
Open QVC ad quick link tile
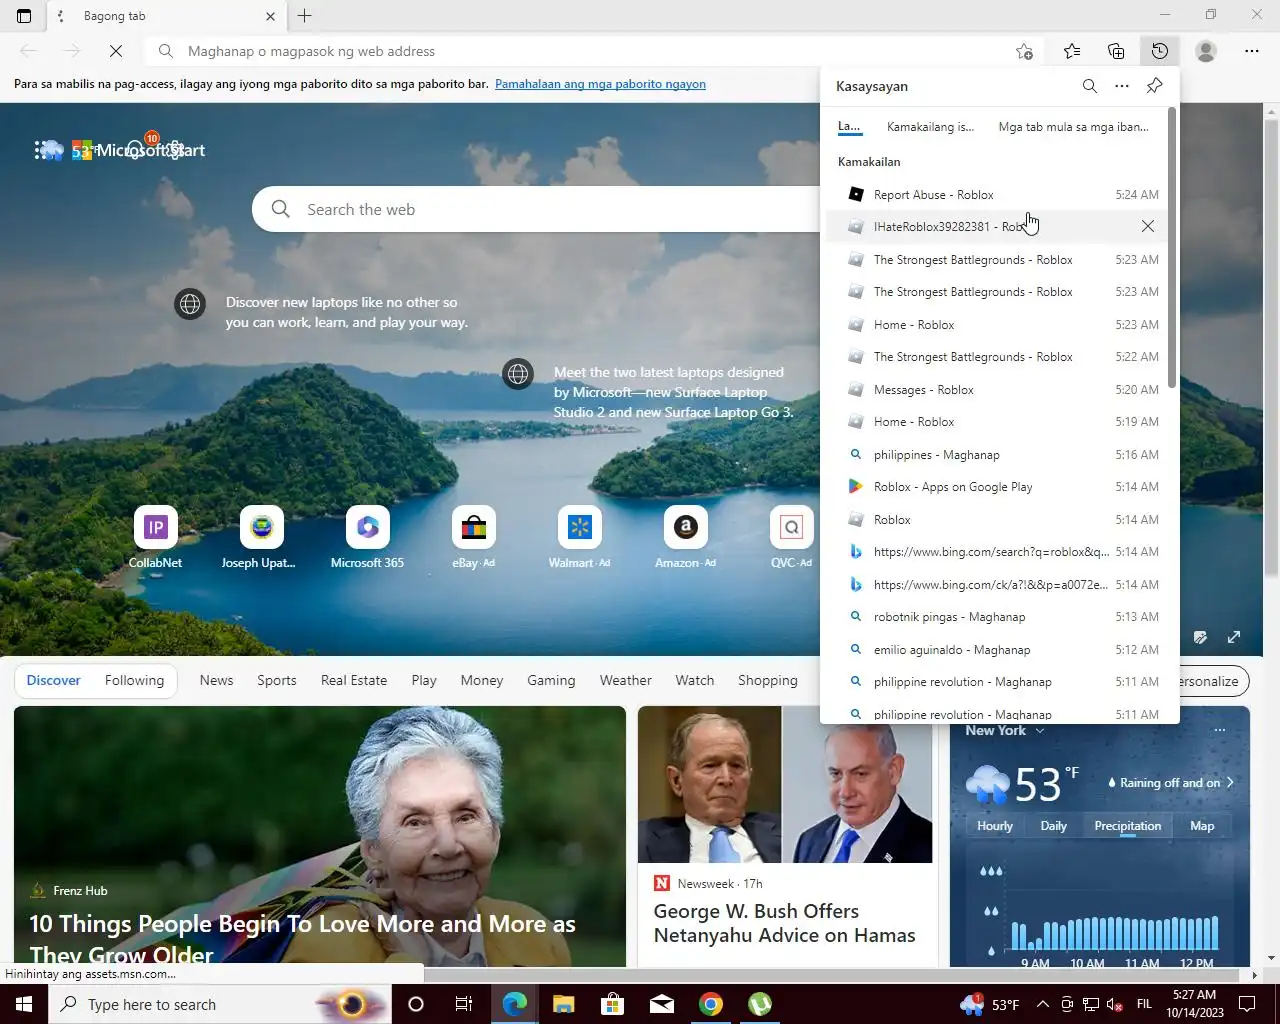pyautogui.click(x=791, y=538)
